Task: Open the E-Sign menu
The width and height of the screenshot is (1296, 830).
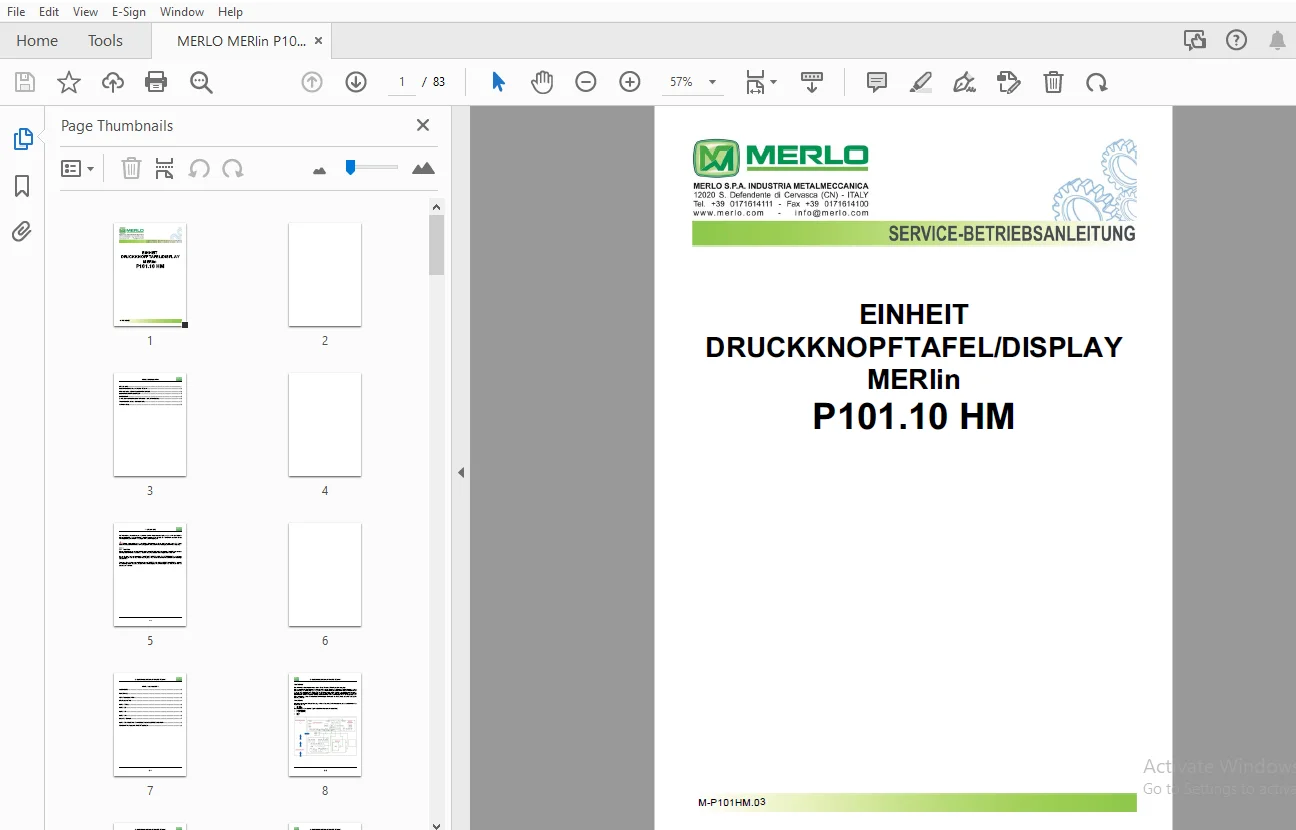Action: 129,12
